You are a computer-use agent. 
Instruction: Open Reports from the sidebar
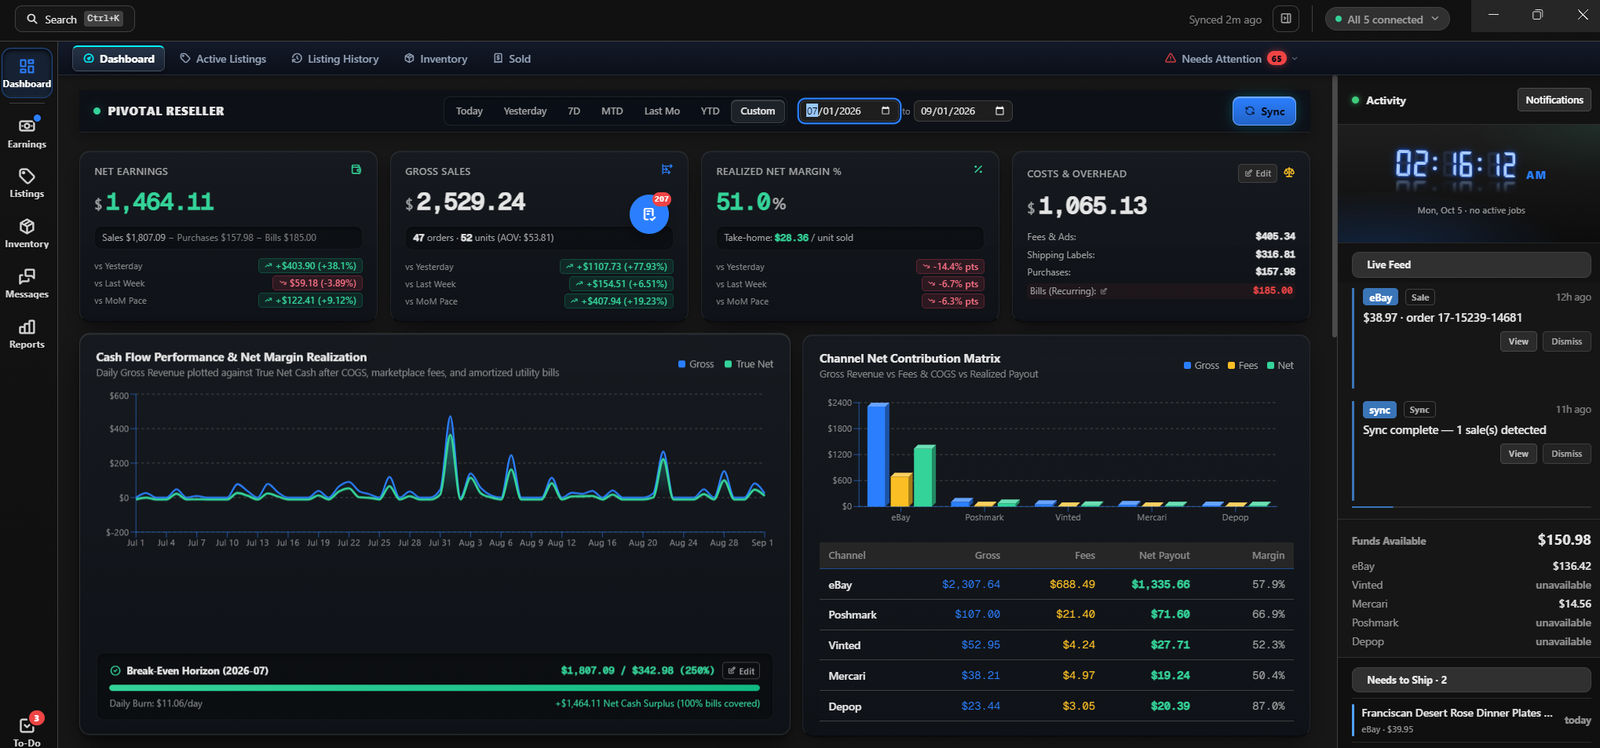coord(27,333)
